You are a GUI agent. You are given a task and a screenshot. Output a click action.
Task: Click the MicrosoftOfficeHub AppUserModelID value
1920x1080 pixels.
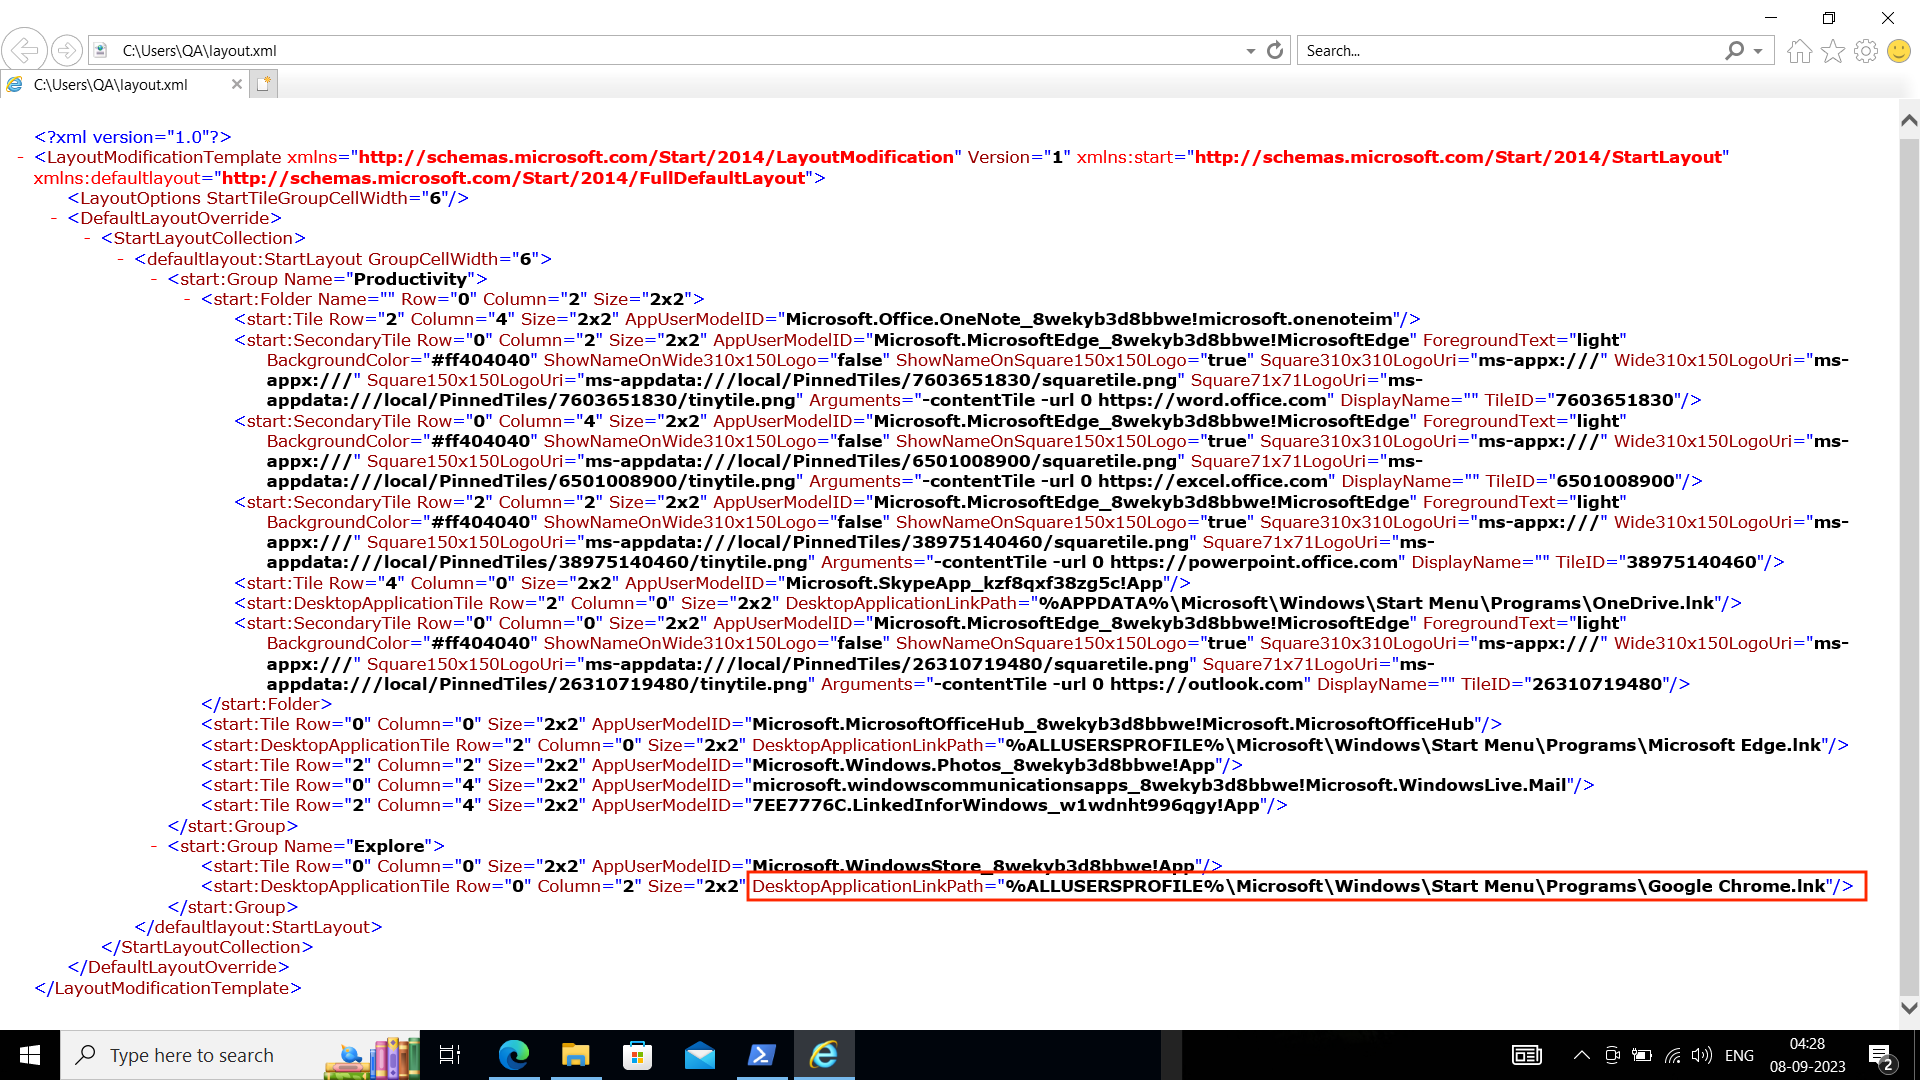pos(1113,724)
